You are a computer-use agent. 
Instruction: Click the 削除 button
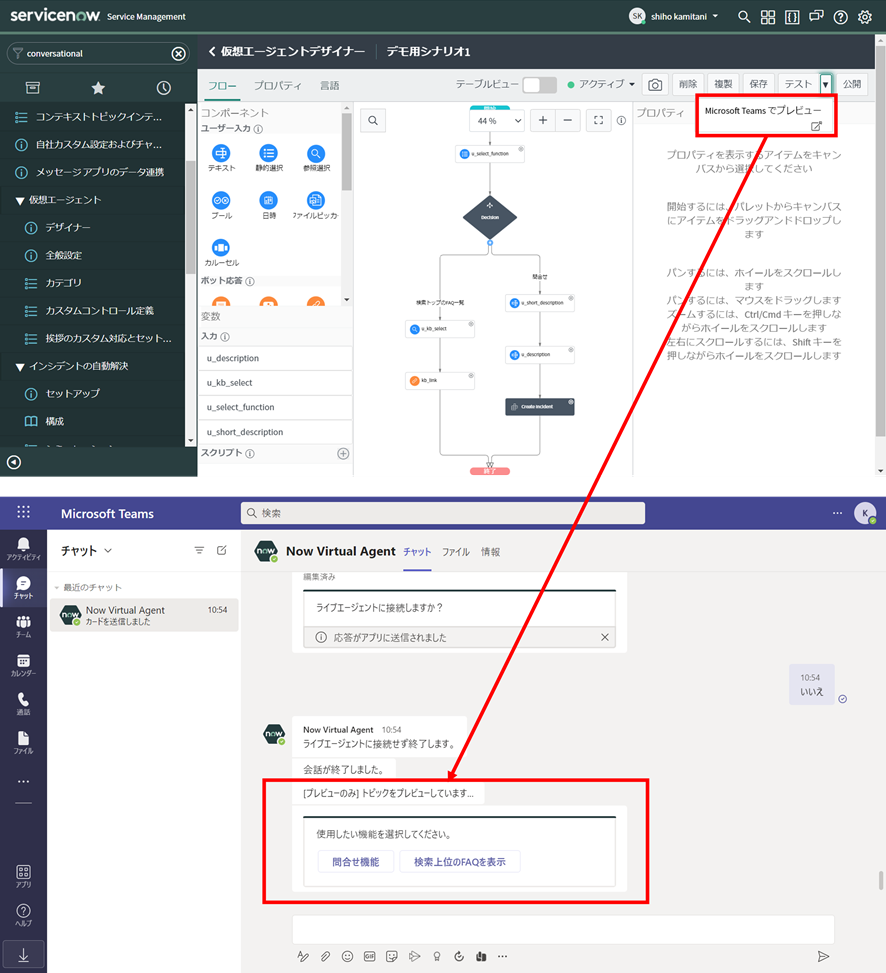pyautogui.click(x=687, y=84)
